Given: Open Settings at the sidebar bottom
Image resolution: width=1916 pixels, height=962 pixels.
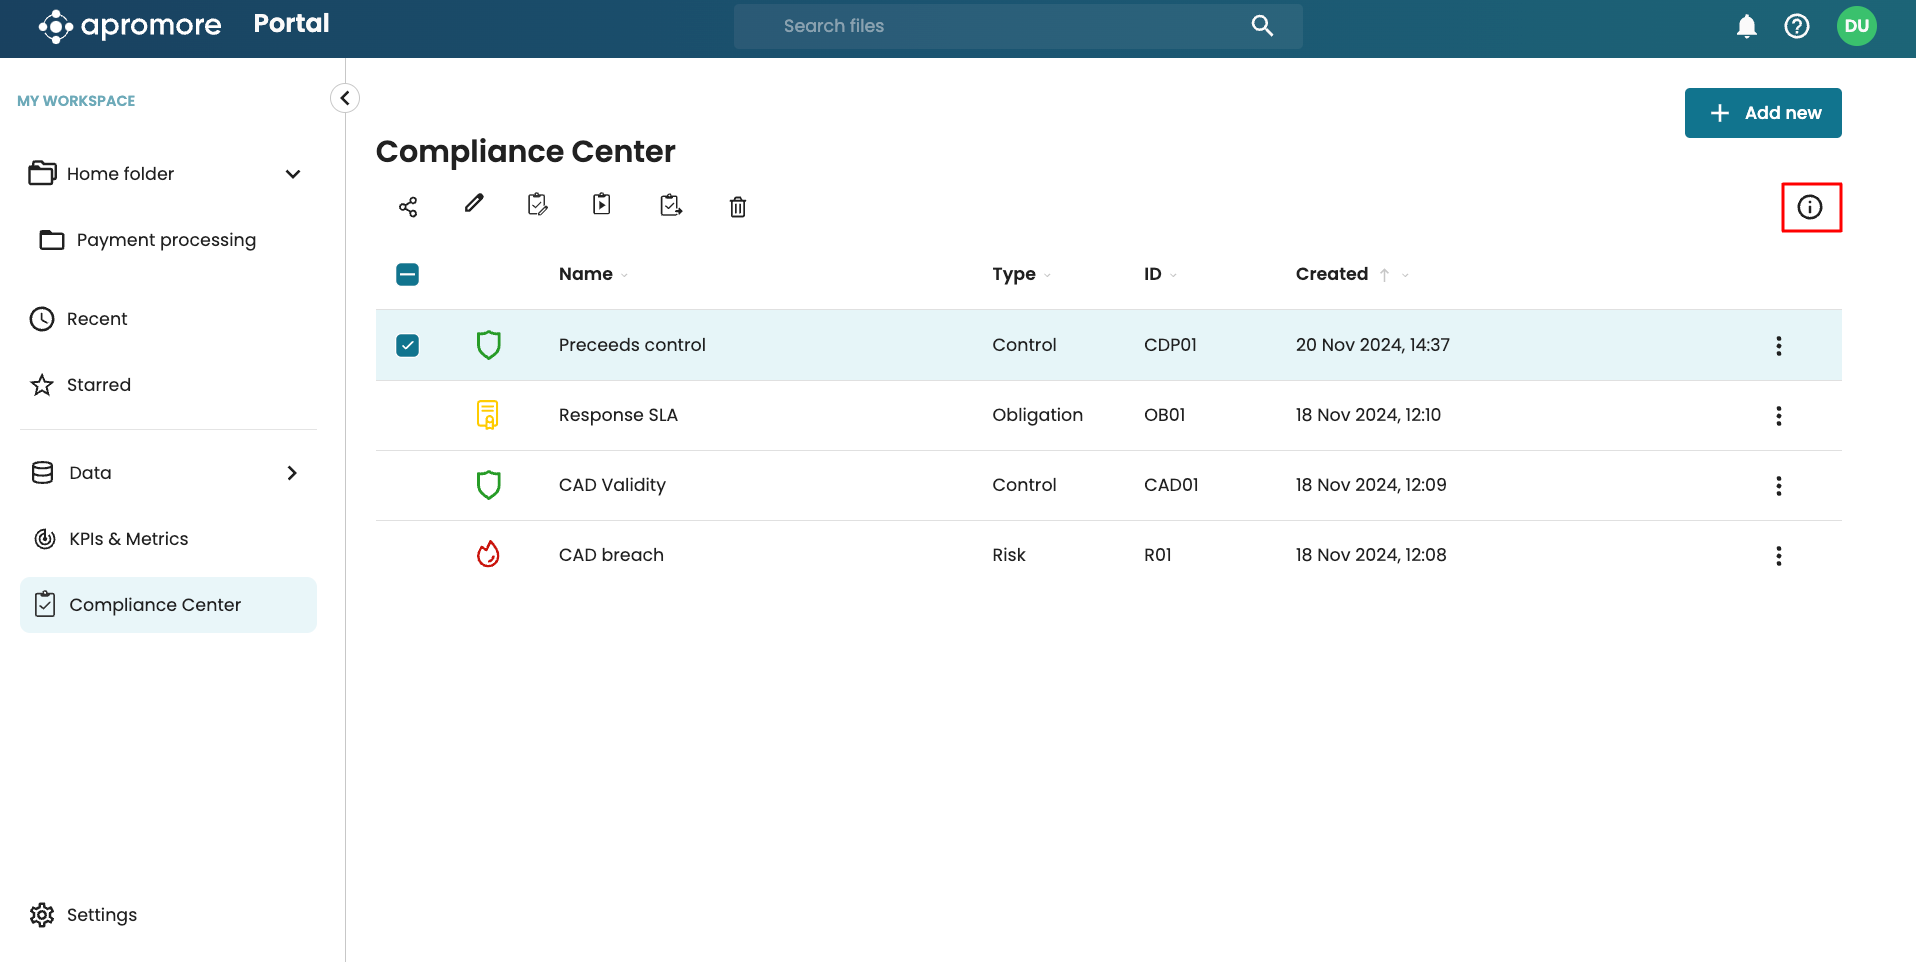Looking at the screenshot, I should click(x=101, y=915).
